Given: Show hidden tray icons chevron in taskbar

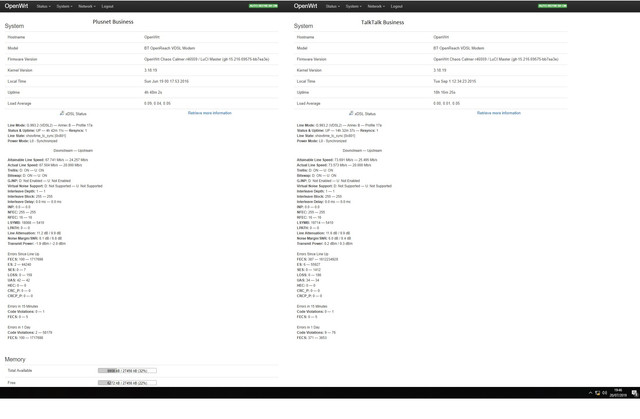Looking at the screenshot, I should coord(590,393).
